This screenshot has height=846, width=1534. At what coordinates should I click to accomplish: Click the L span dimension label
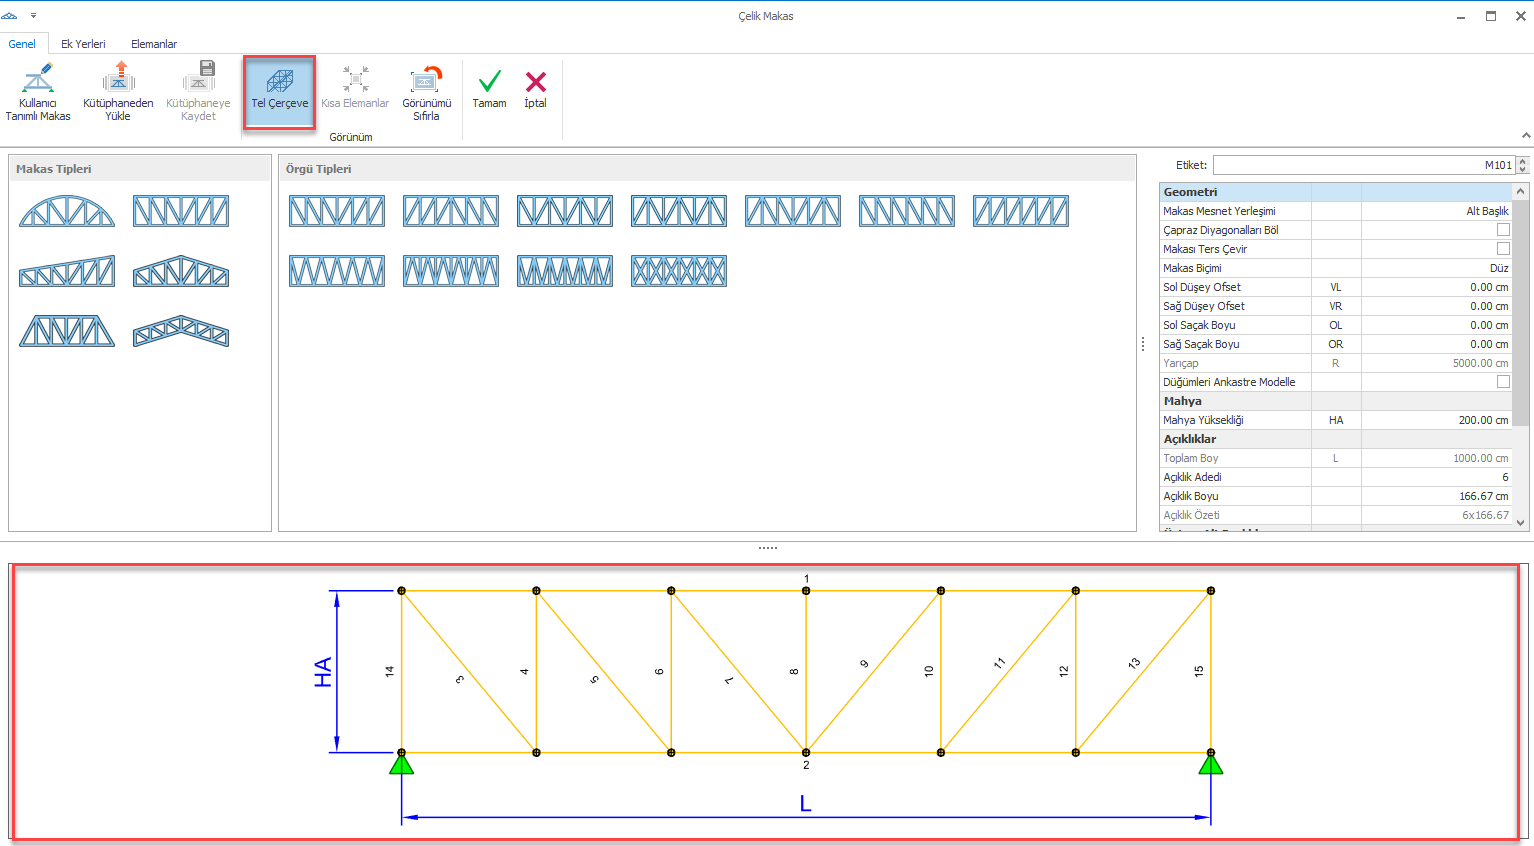pyautogui.click(x=806, y=804)
